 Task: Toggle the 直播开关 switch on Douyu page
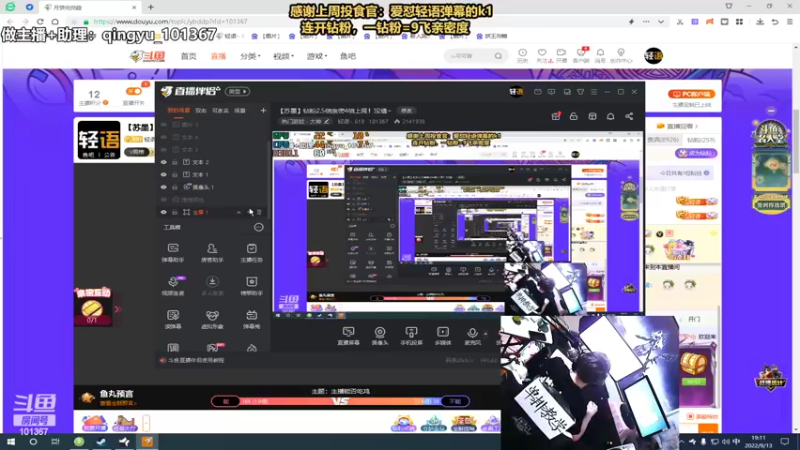(x=134, y=91)
